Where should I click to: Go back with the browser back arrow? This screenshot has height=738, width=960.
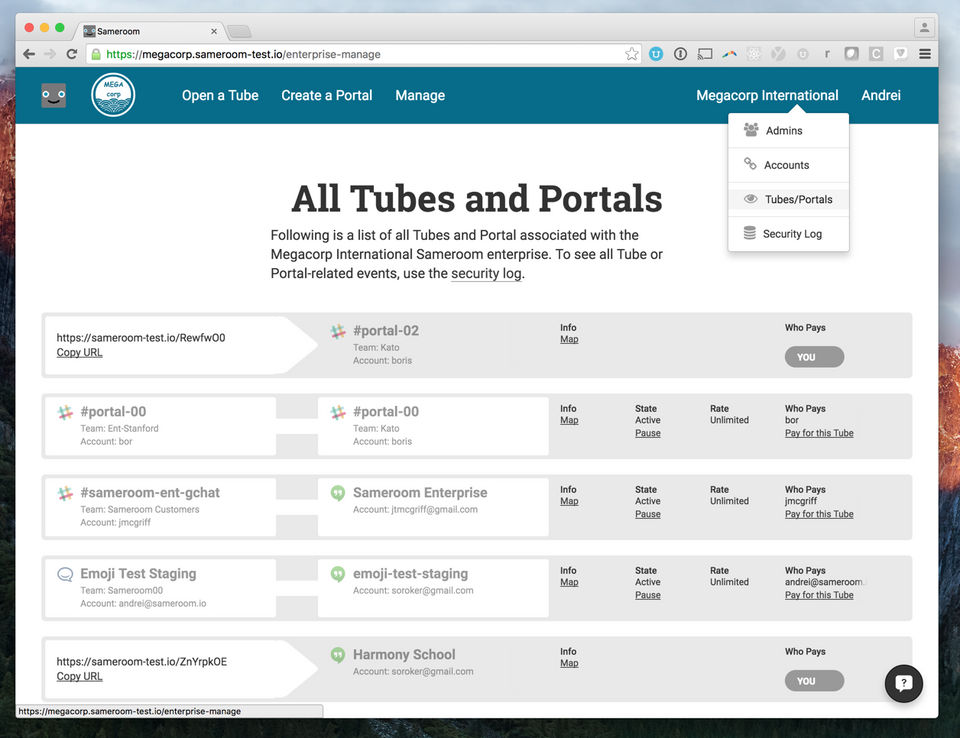(x=29, y=54)
